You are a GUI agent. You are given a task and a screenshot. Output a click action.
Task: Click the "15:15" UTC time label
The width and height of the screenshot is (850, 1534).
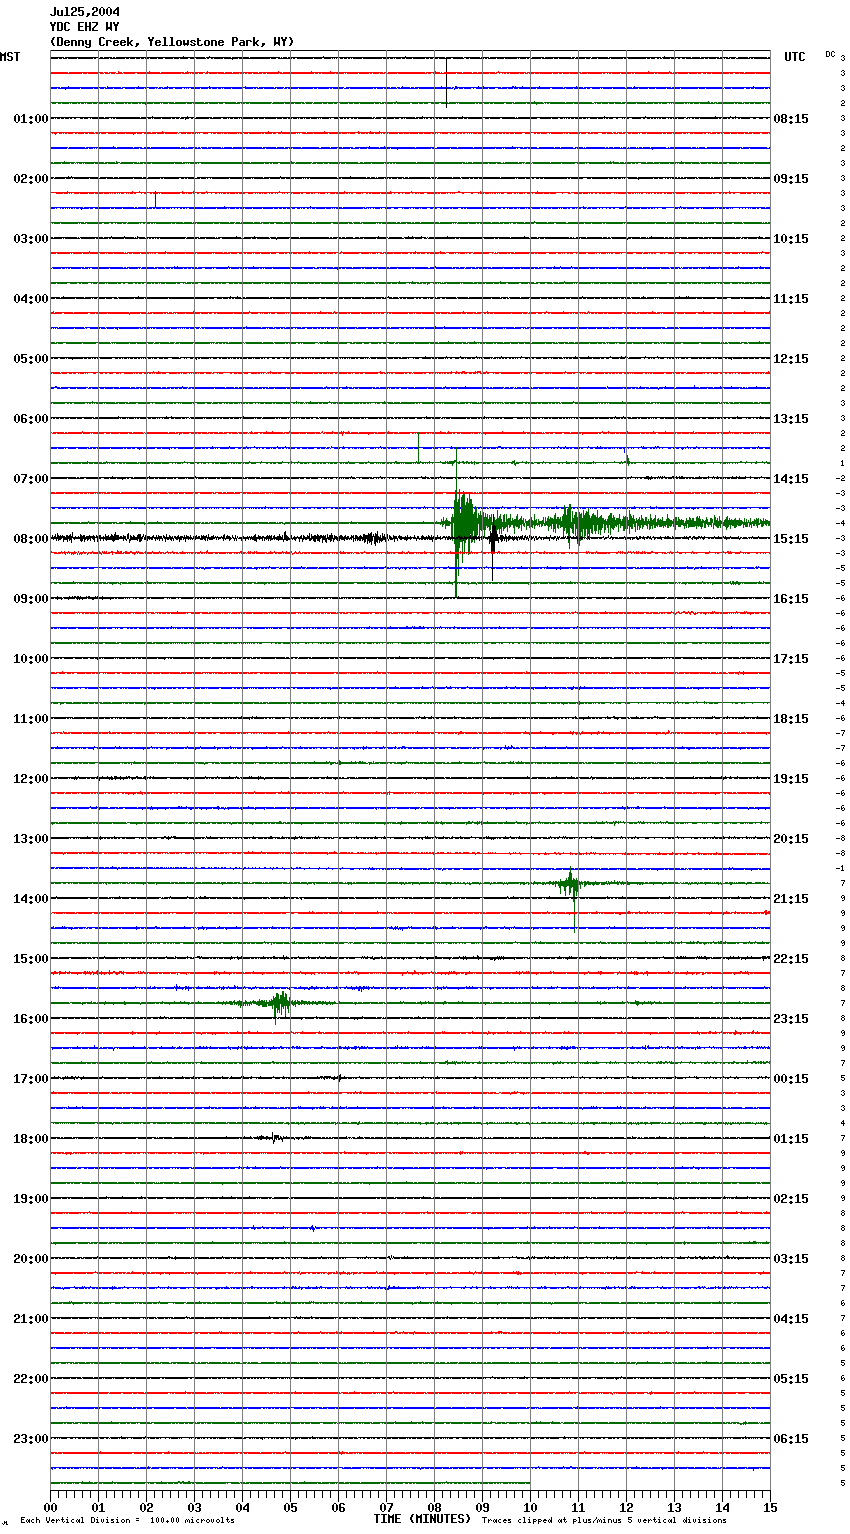pos(791,539)
